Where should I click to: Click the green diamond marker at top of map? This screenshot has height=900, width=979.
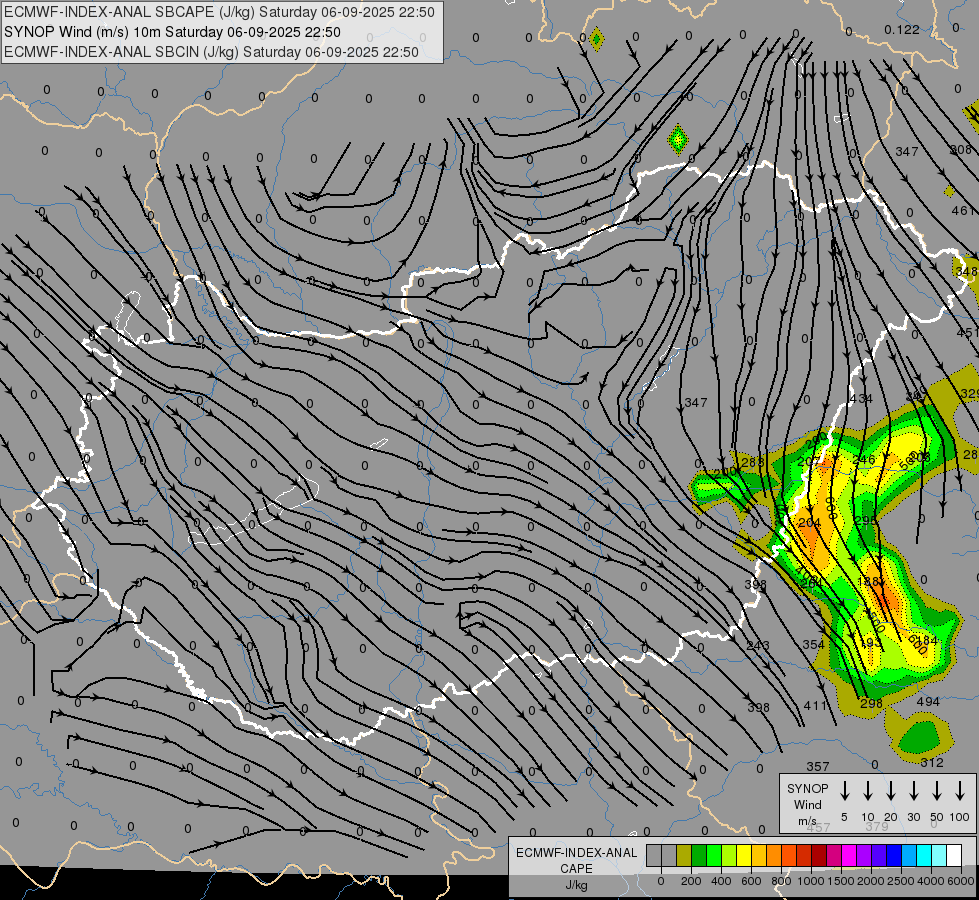click(x=597, y=39)
